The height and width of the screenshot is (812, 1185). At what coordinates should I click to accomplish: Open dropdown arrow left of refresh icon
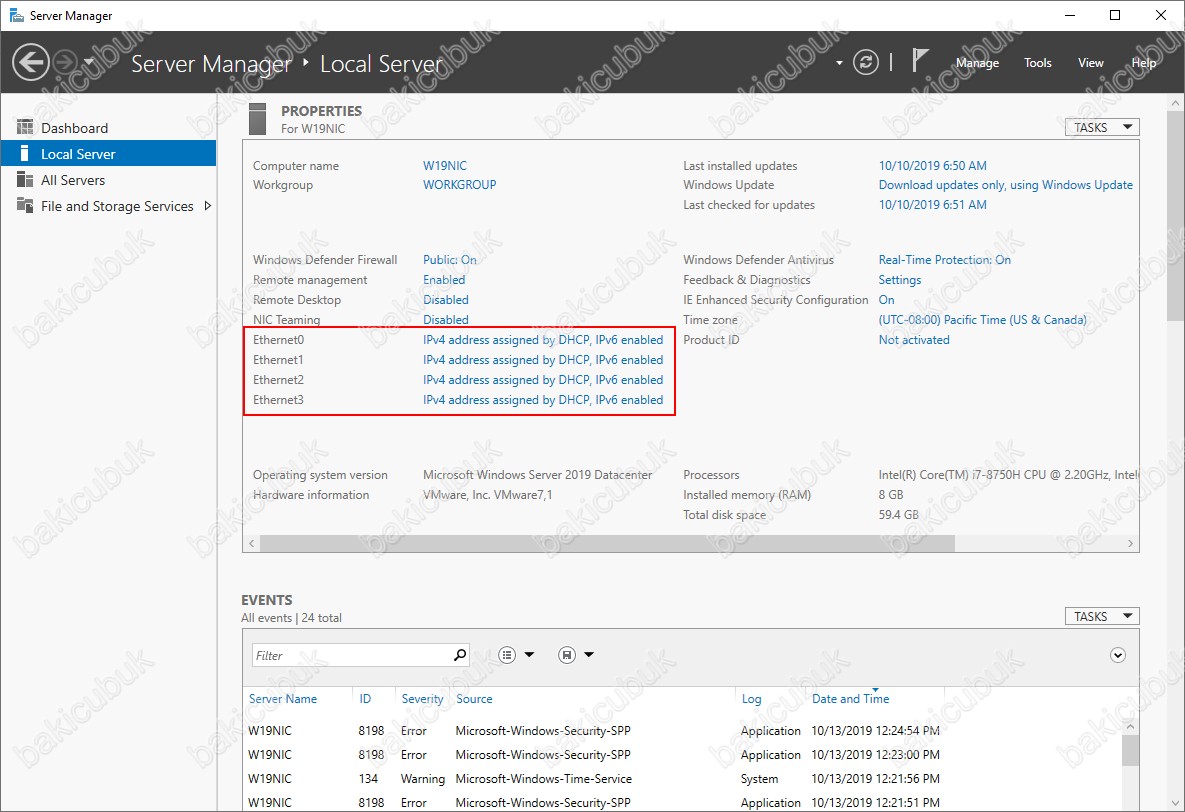839,64
